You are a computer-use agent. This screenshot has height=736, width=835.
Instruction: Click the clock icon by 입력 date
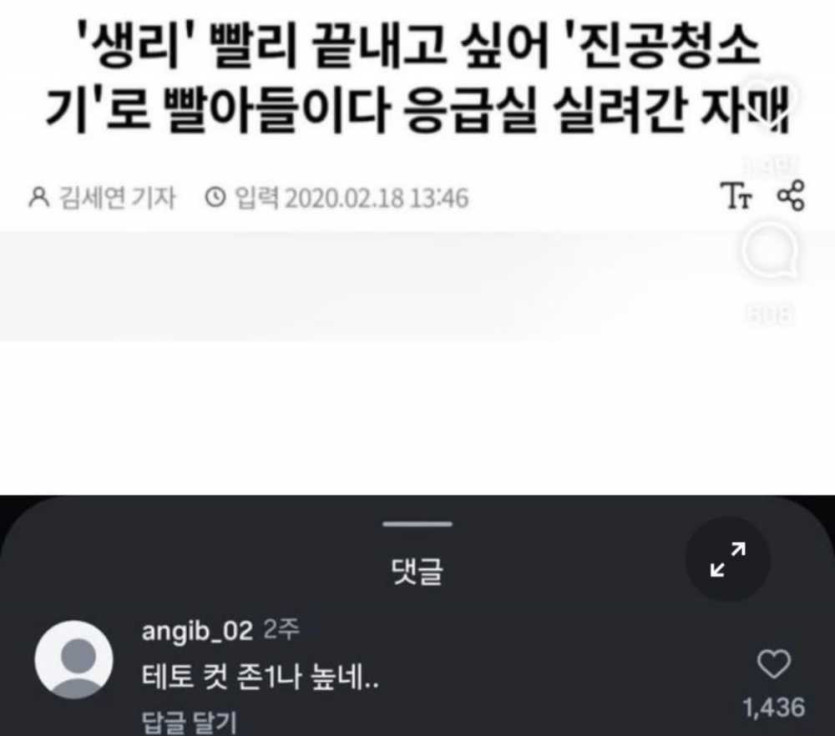(x=216, y=198)
